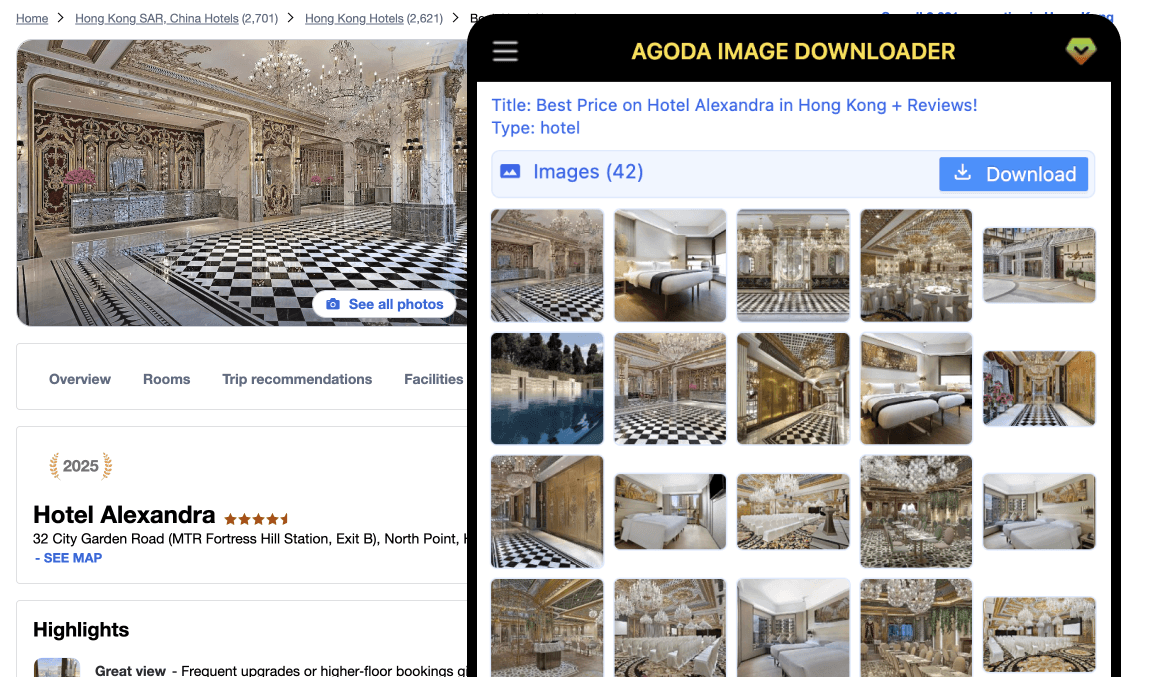The width and height of the screenshot is (1160, 677).
Task: Select the hotel exterior entrance thumbnail
Action: 1039,265
